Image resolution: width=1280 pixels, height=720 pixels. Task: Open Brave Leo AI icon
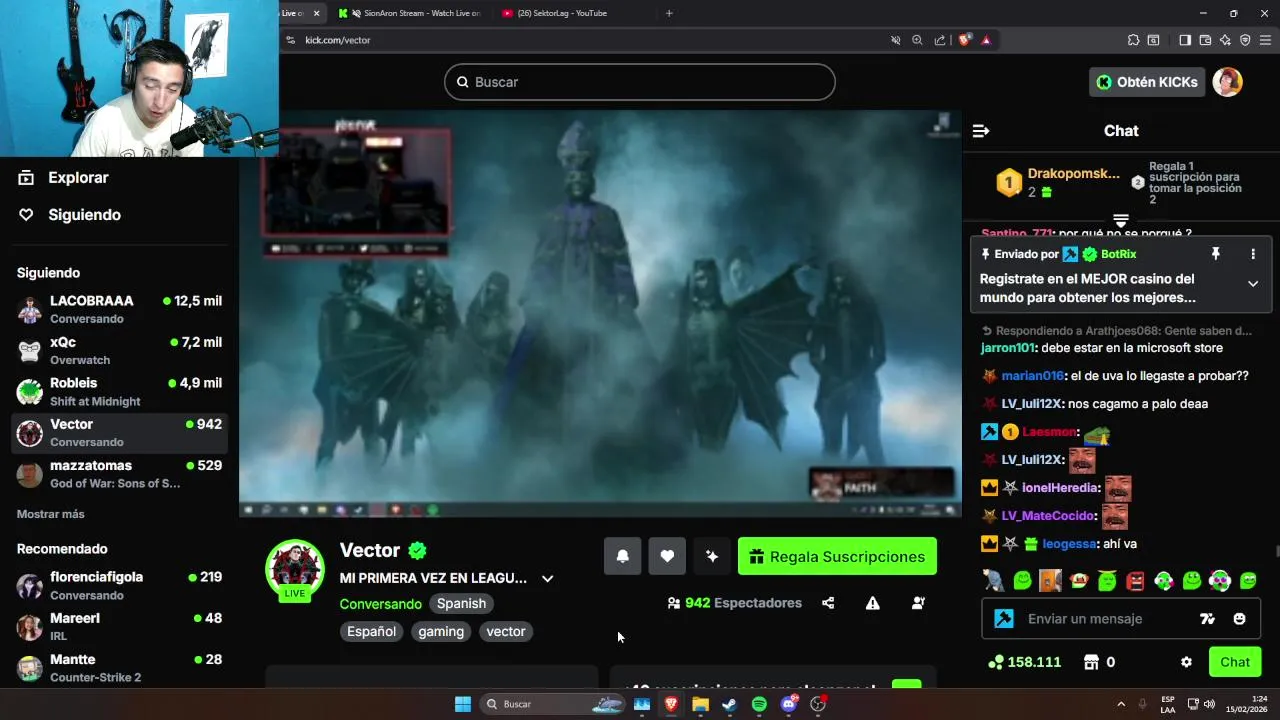click(x=1225, y=40)
